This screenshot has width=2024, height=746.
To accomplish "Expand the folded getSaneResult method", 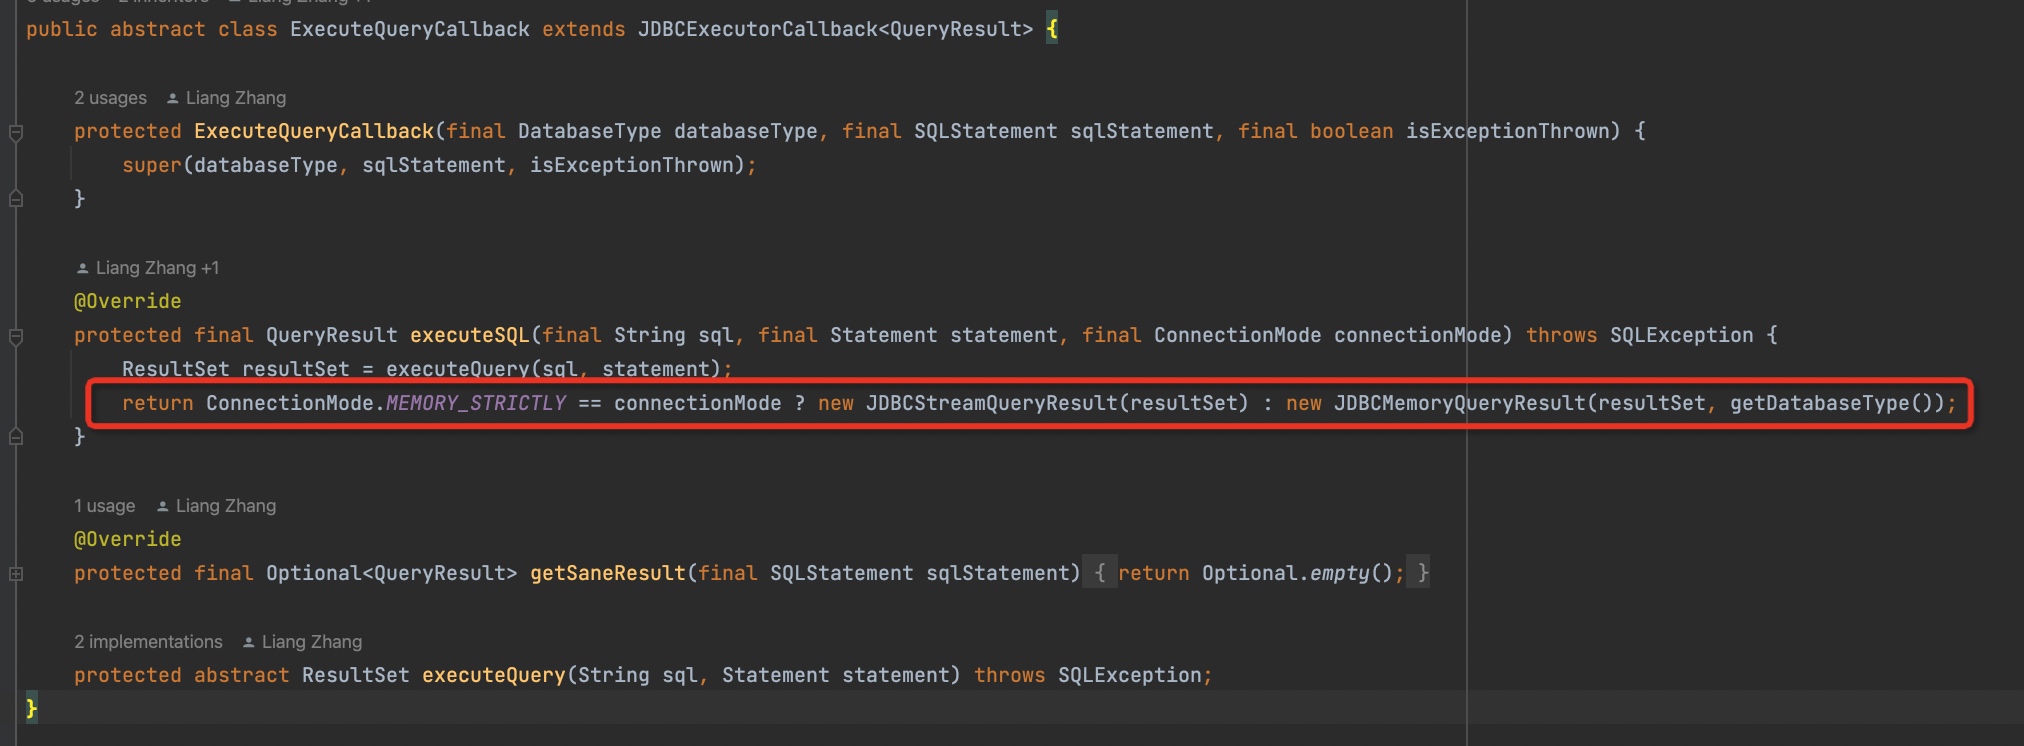I will (x=16, y=574).
